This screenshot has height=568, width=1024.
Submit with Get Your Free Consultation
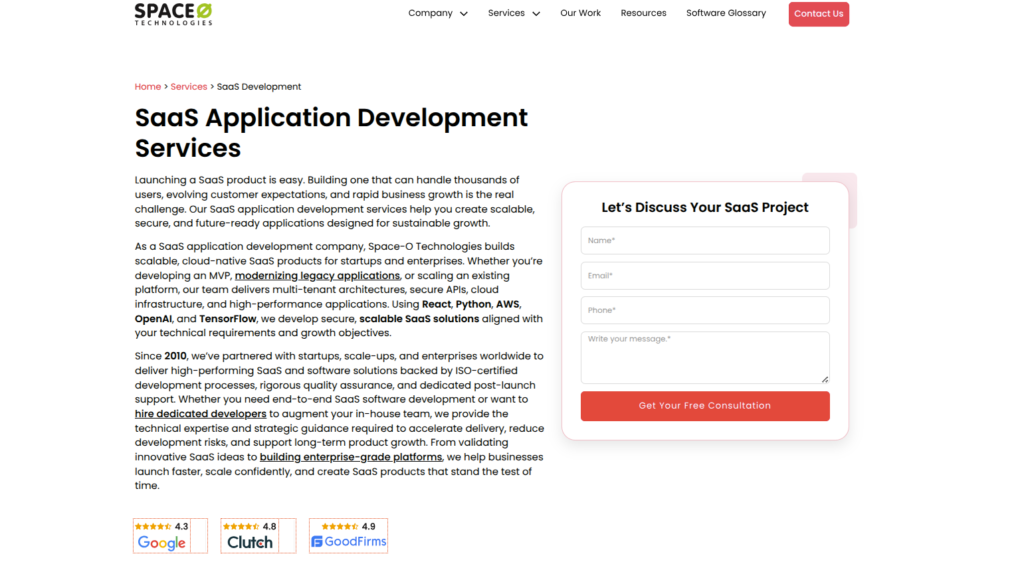(x=705, y=405)
